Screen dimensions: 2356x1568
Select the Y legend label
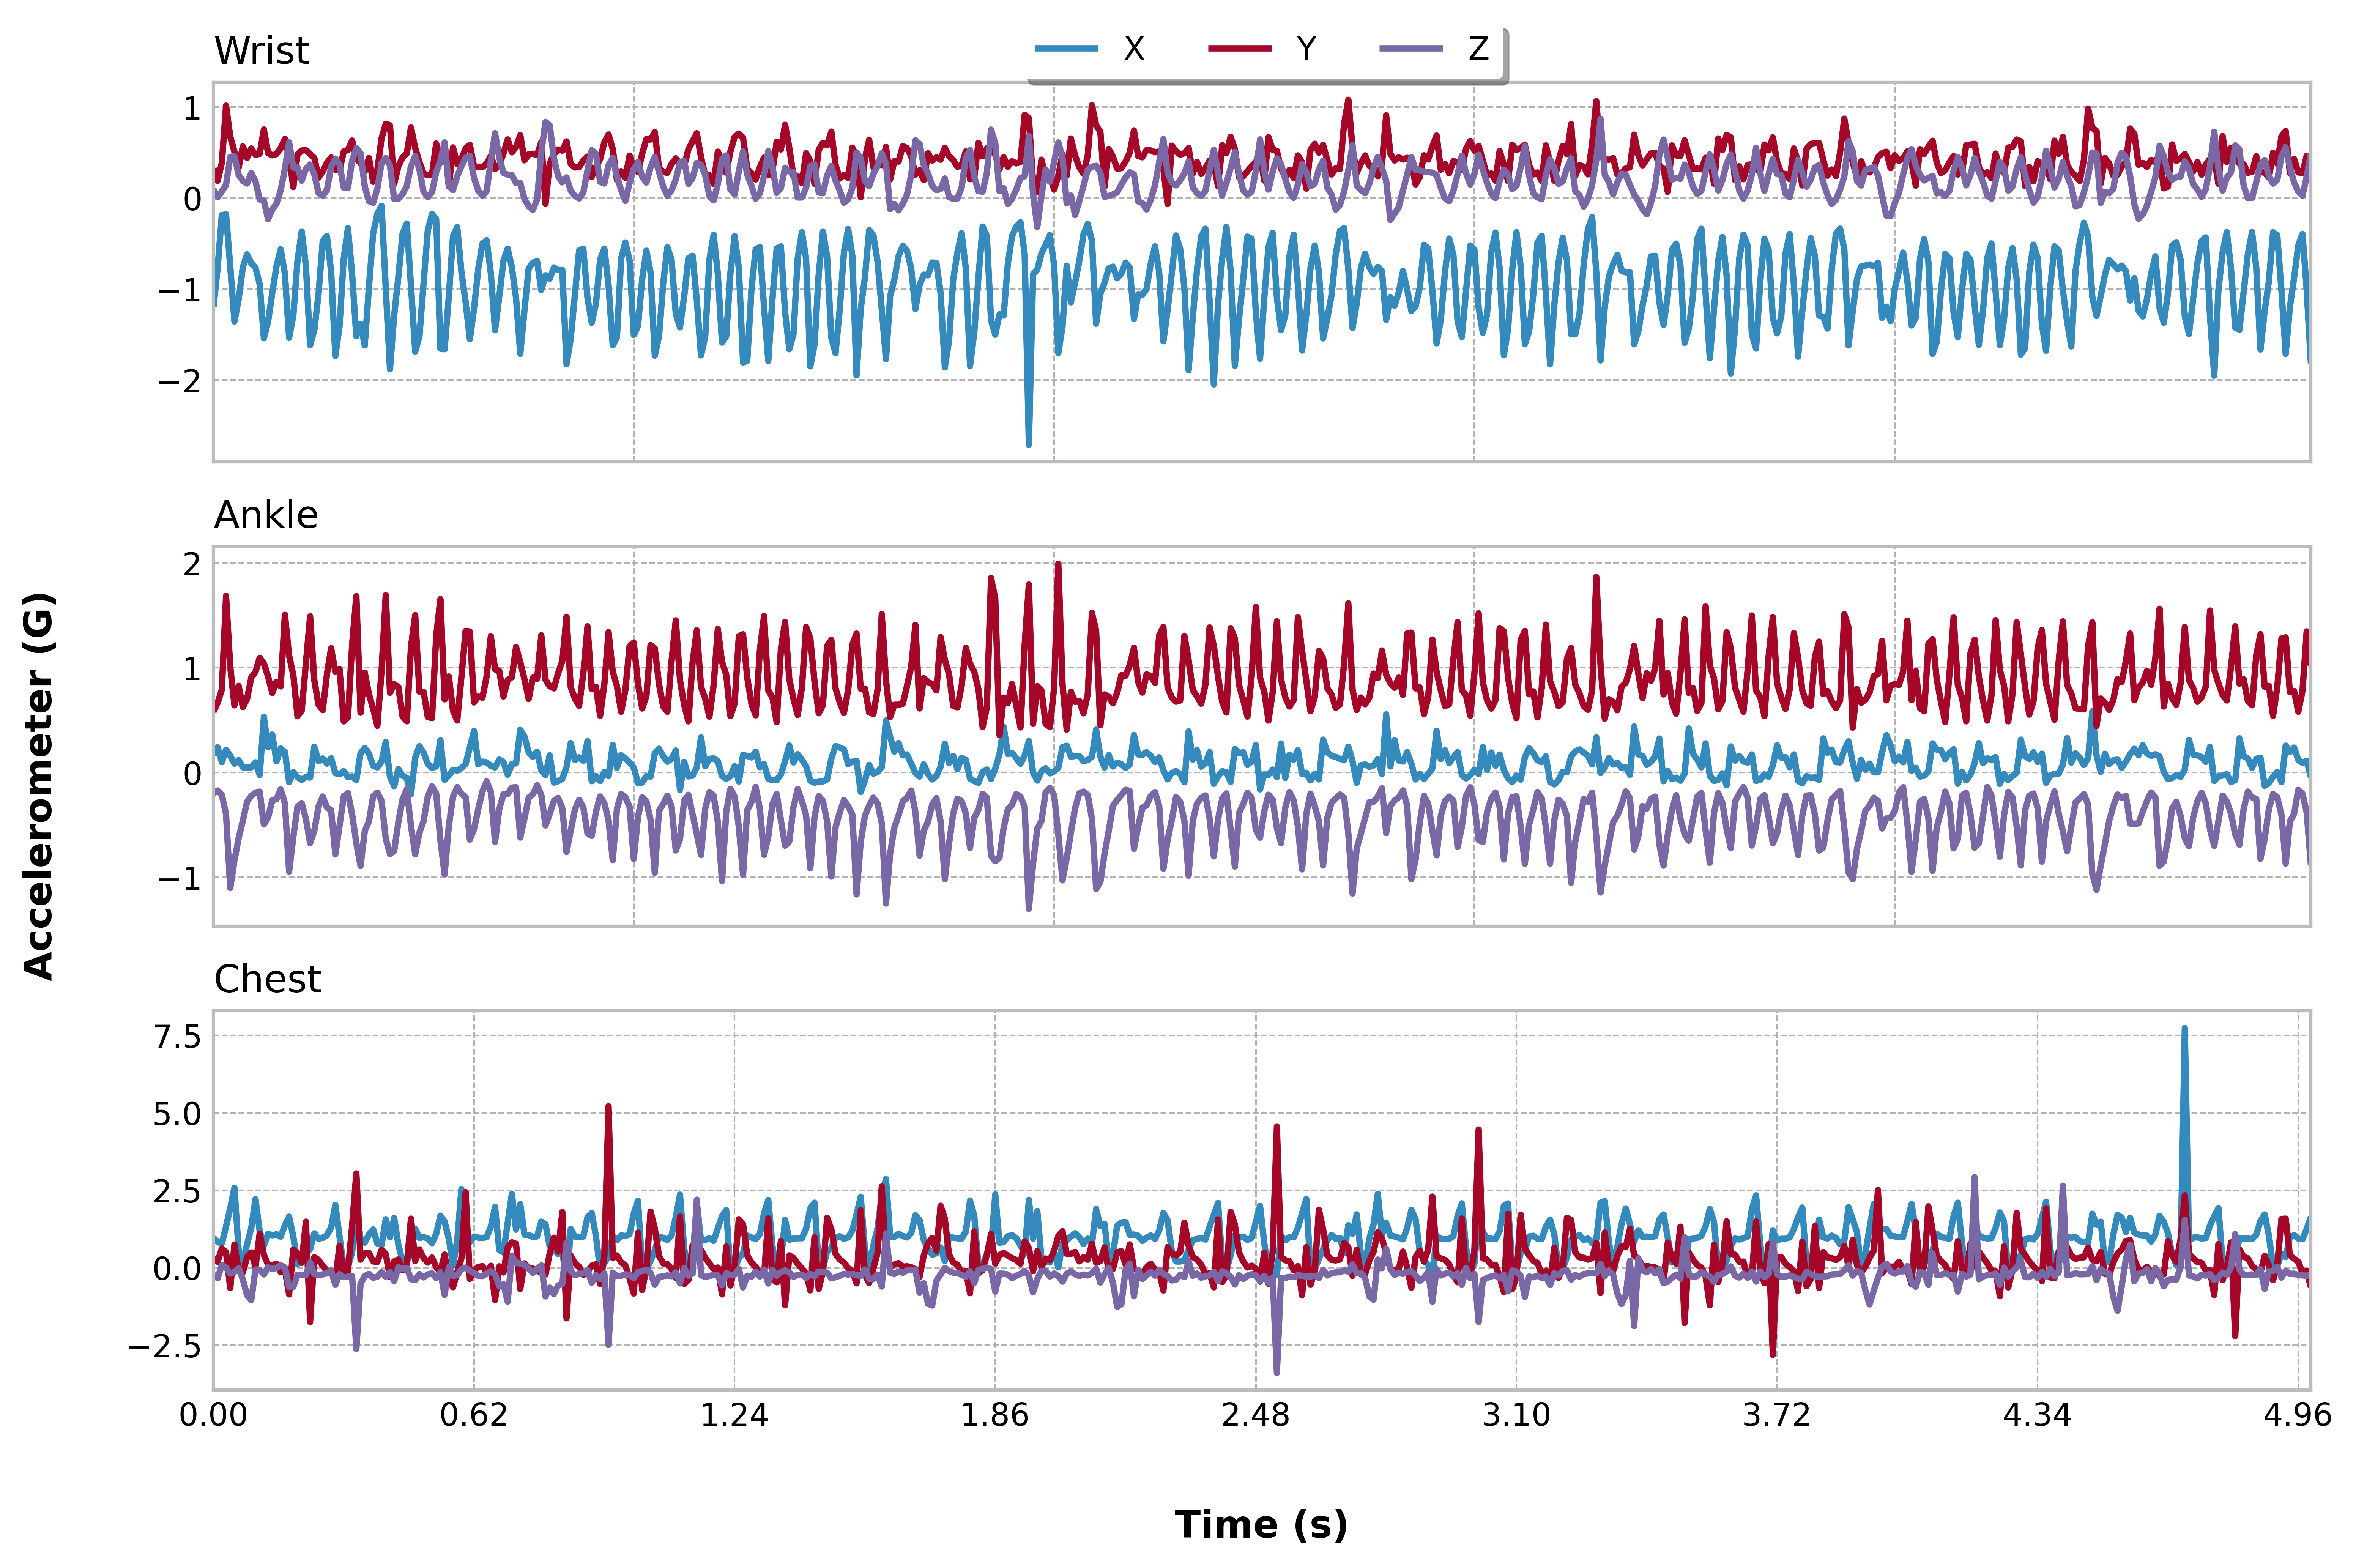tap(1306, 48)
